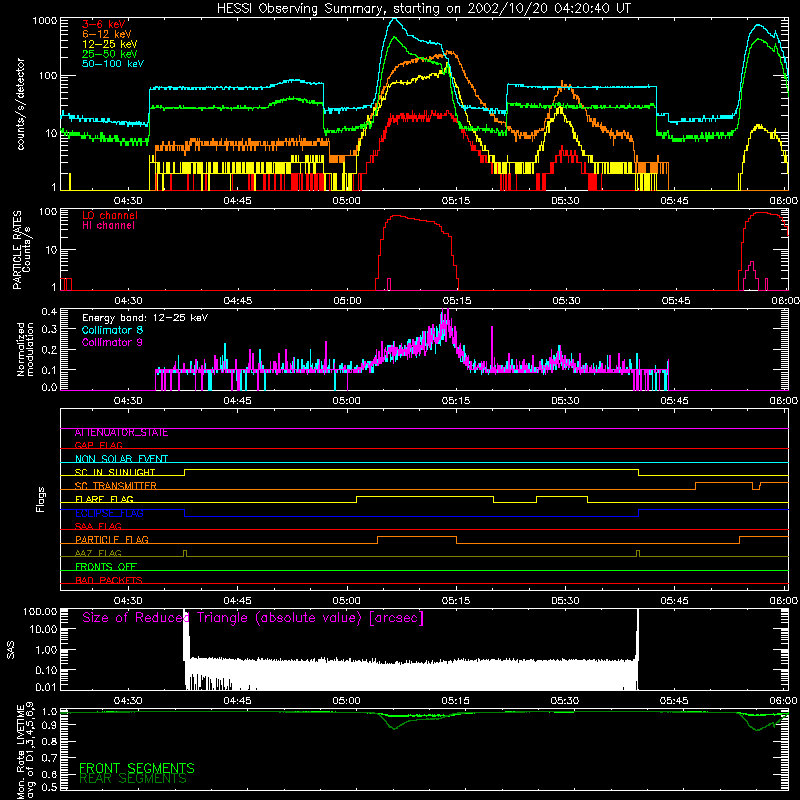
Task: Select the Collimator 8 legend entry
Action: tap(112, 330)
